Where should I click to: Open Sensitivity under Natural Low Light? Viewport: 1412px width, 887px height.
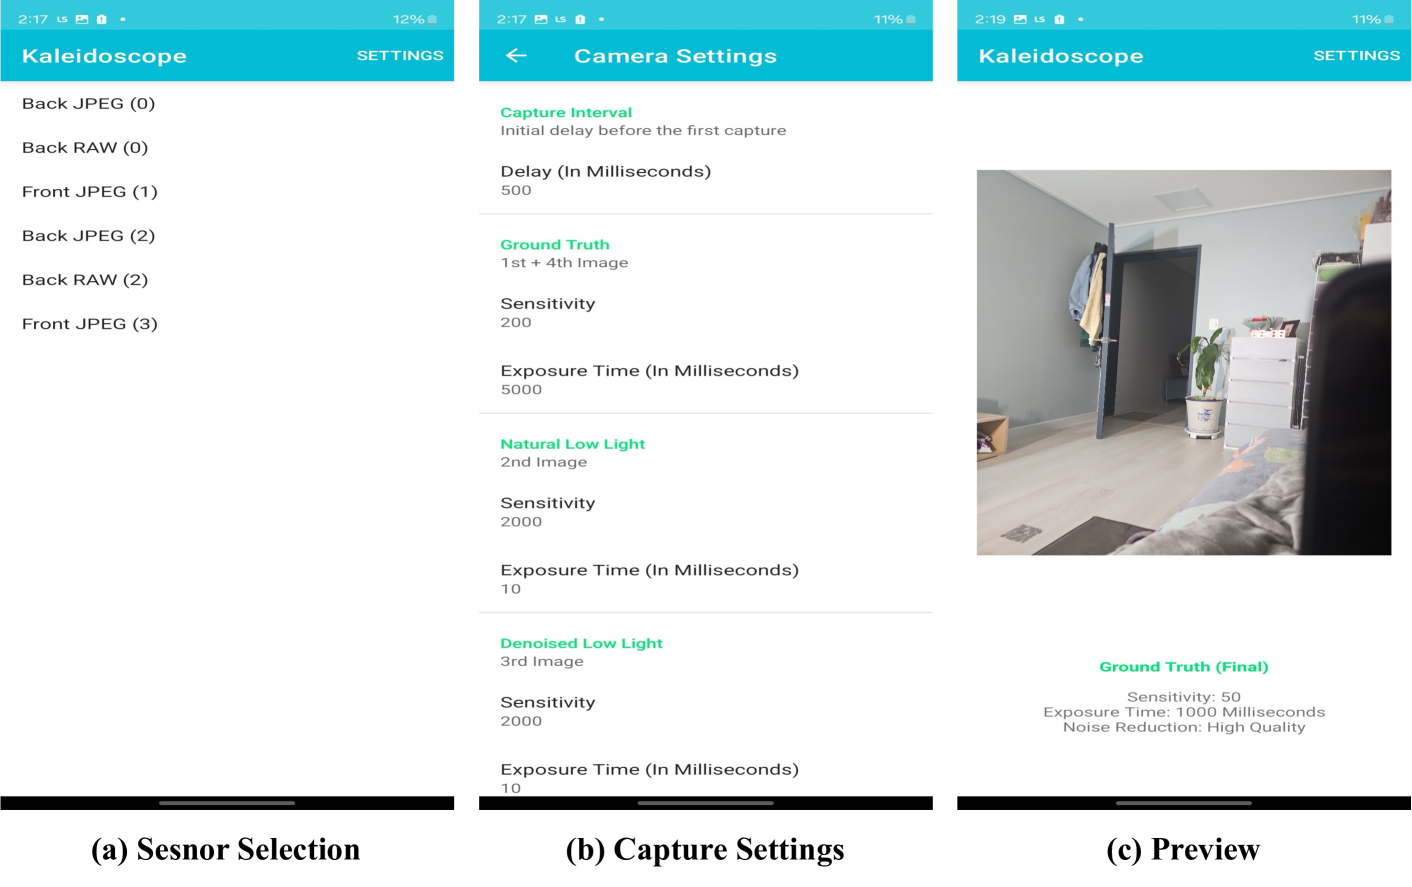pyautogui.click(x=548, y=511)
